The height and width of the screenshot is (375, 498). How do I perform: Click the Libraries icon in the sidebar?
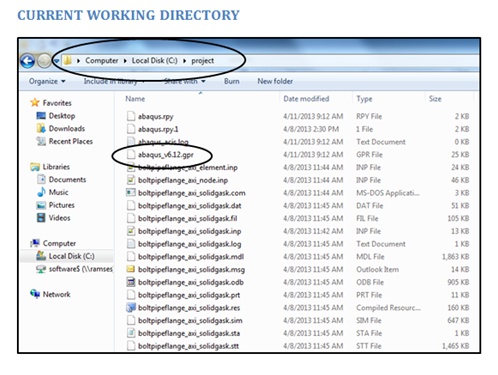pyautogui.click(x=35, y=167)
